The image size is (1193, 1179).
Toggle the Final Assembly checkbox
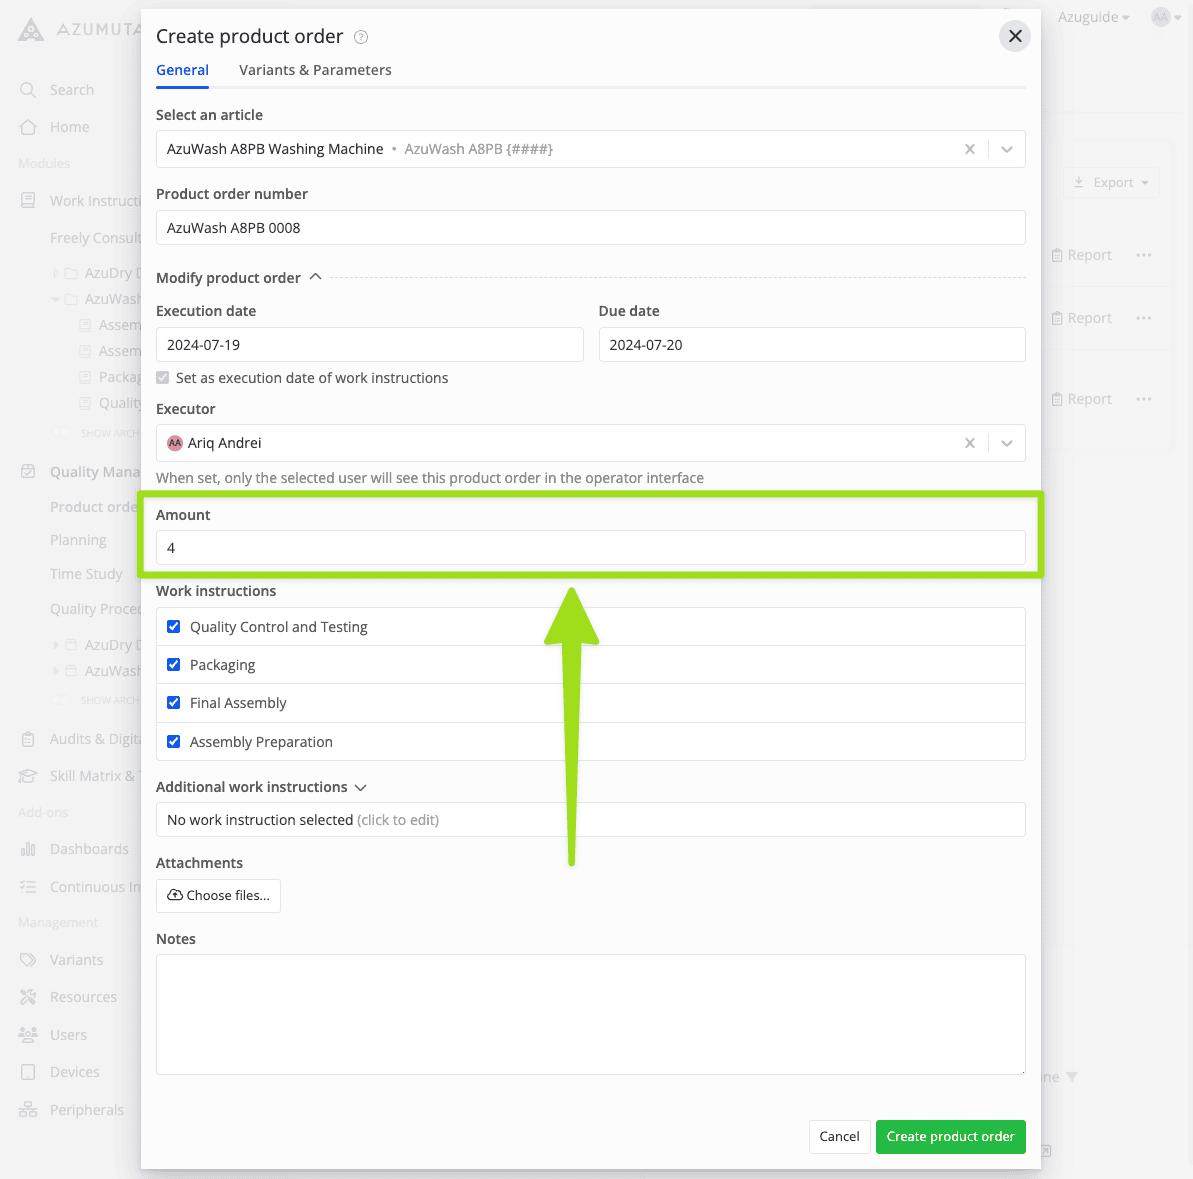[x=174, y=703]
